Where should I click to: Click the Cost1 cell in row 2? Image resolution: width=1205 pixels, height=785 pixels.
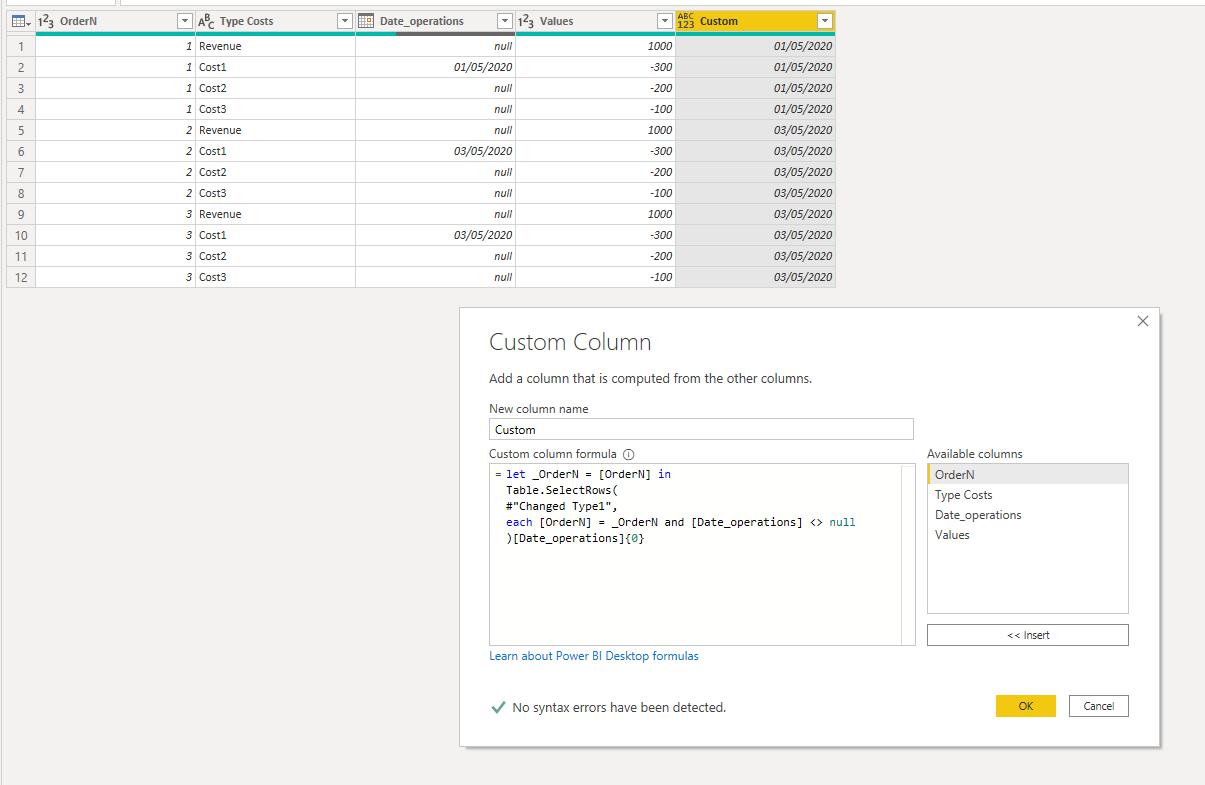point(275,67)
